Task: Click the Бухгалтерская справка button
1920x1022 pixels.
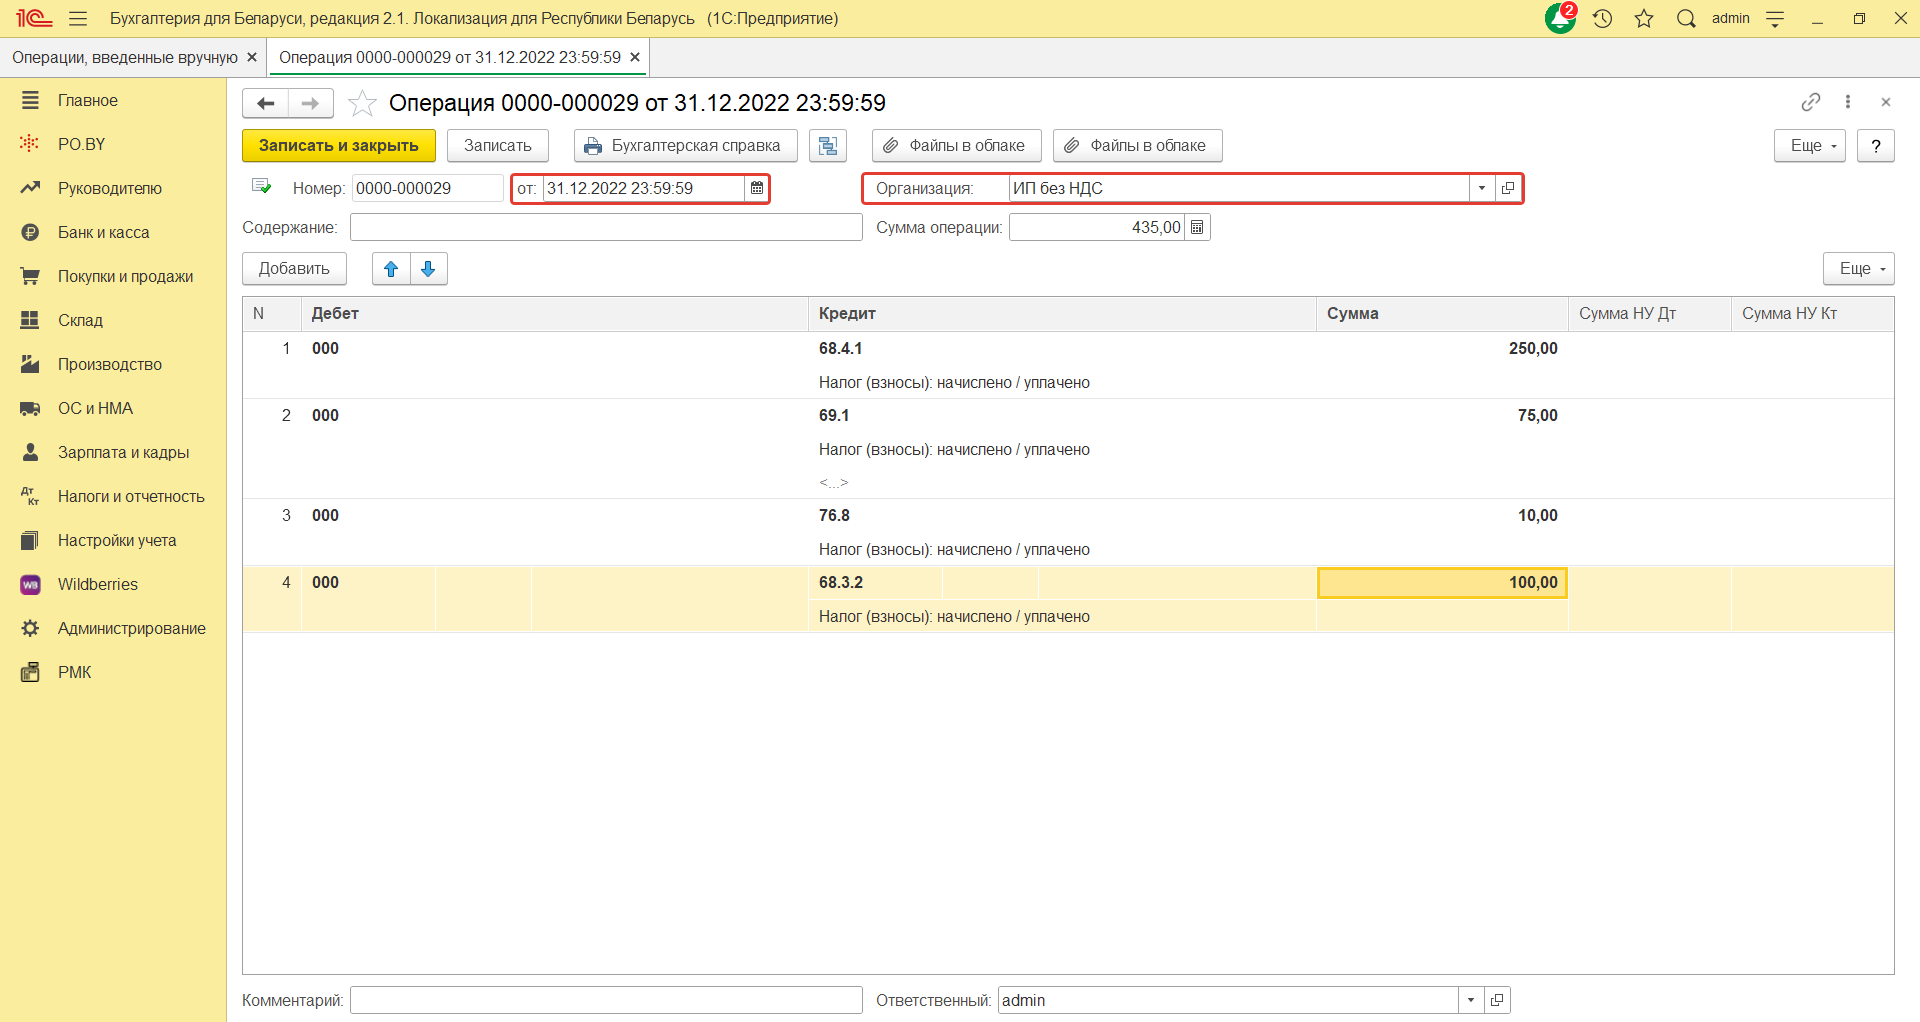Action: coord(685,146)
